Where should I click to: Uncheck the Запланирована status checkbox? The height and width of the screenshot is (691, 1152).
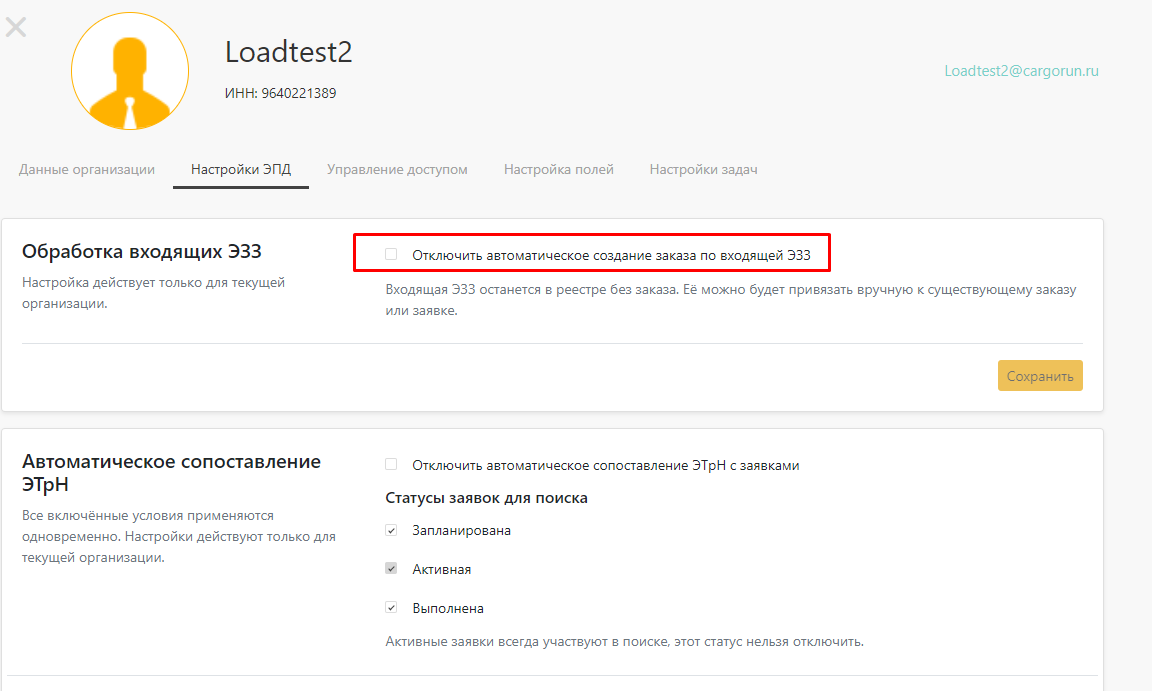coord(391,529)
